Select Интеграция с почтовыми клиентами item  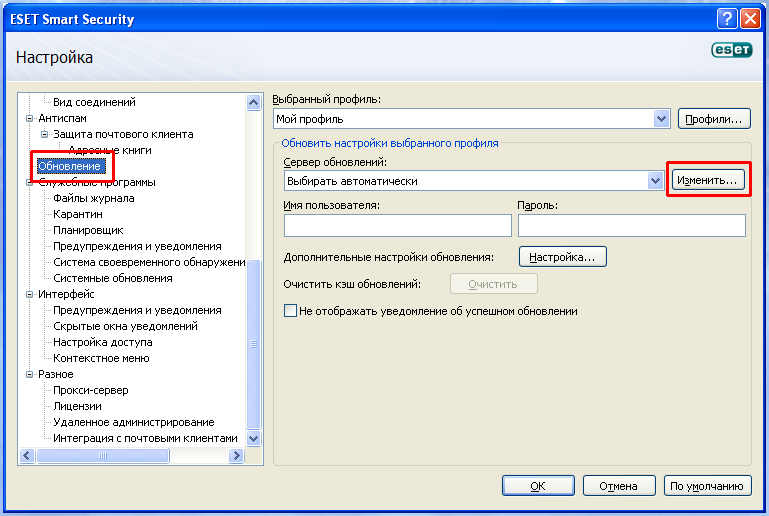pyautogui.click(x=145, y=438)
